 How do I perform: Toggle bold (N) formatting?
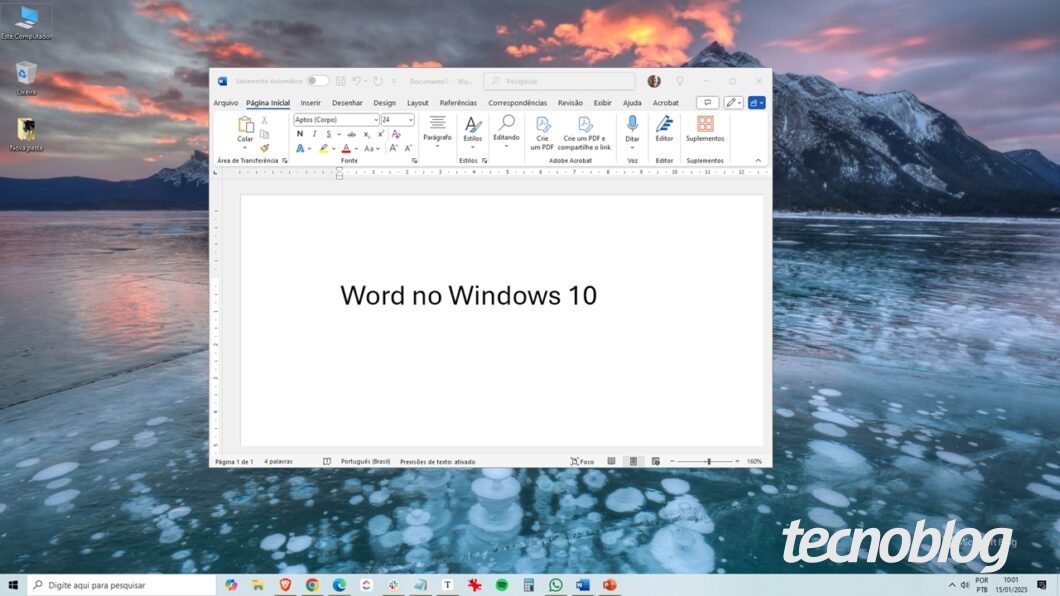[x=300, y=134]
